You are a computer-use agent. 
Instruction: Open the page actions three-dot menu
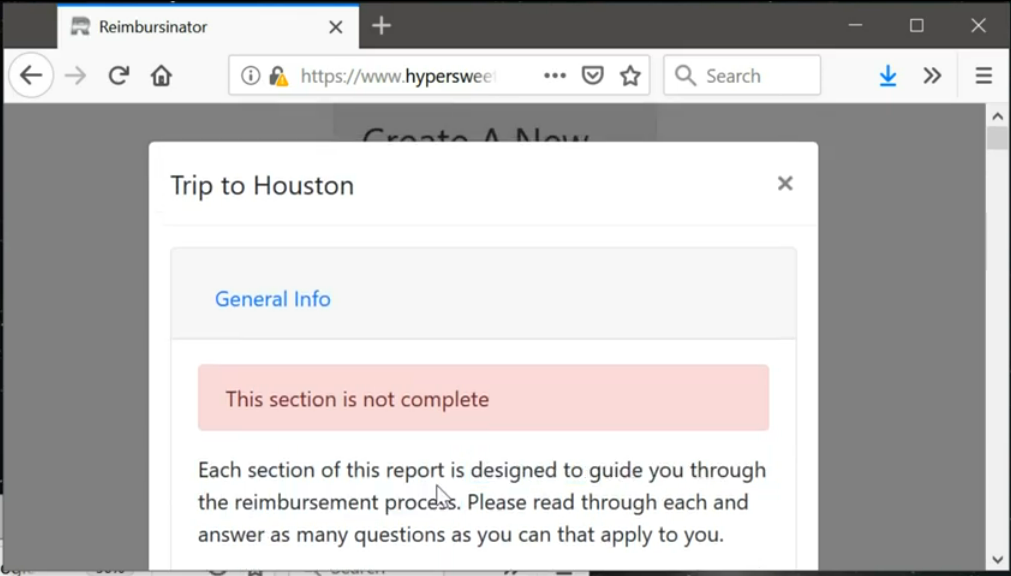(x=555, y=75)
